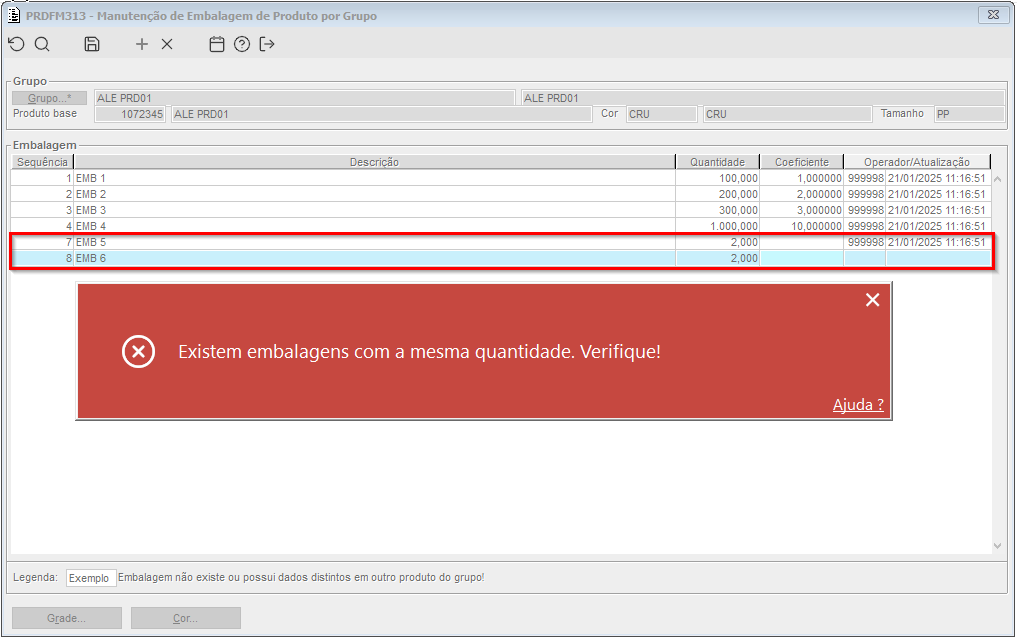Image resolution: width=1017 pixels, height=638 pixels.
Task: Click the PRDFM313 document icon in title bar
Action: 14,15
